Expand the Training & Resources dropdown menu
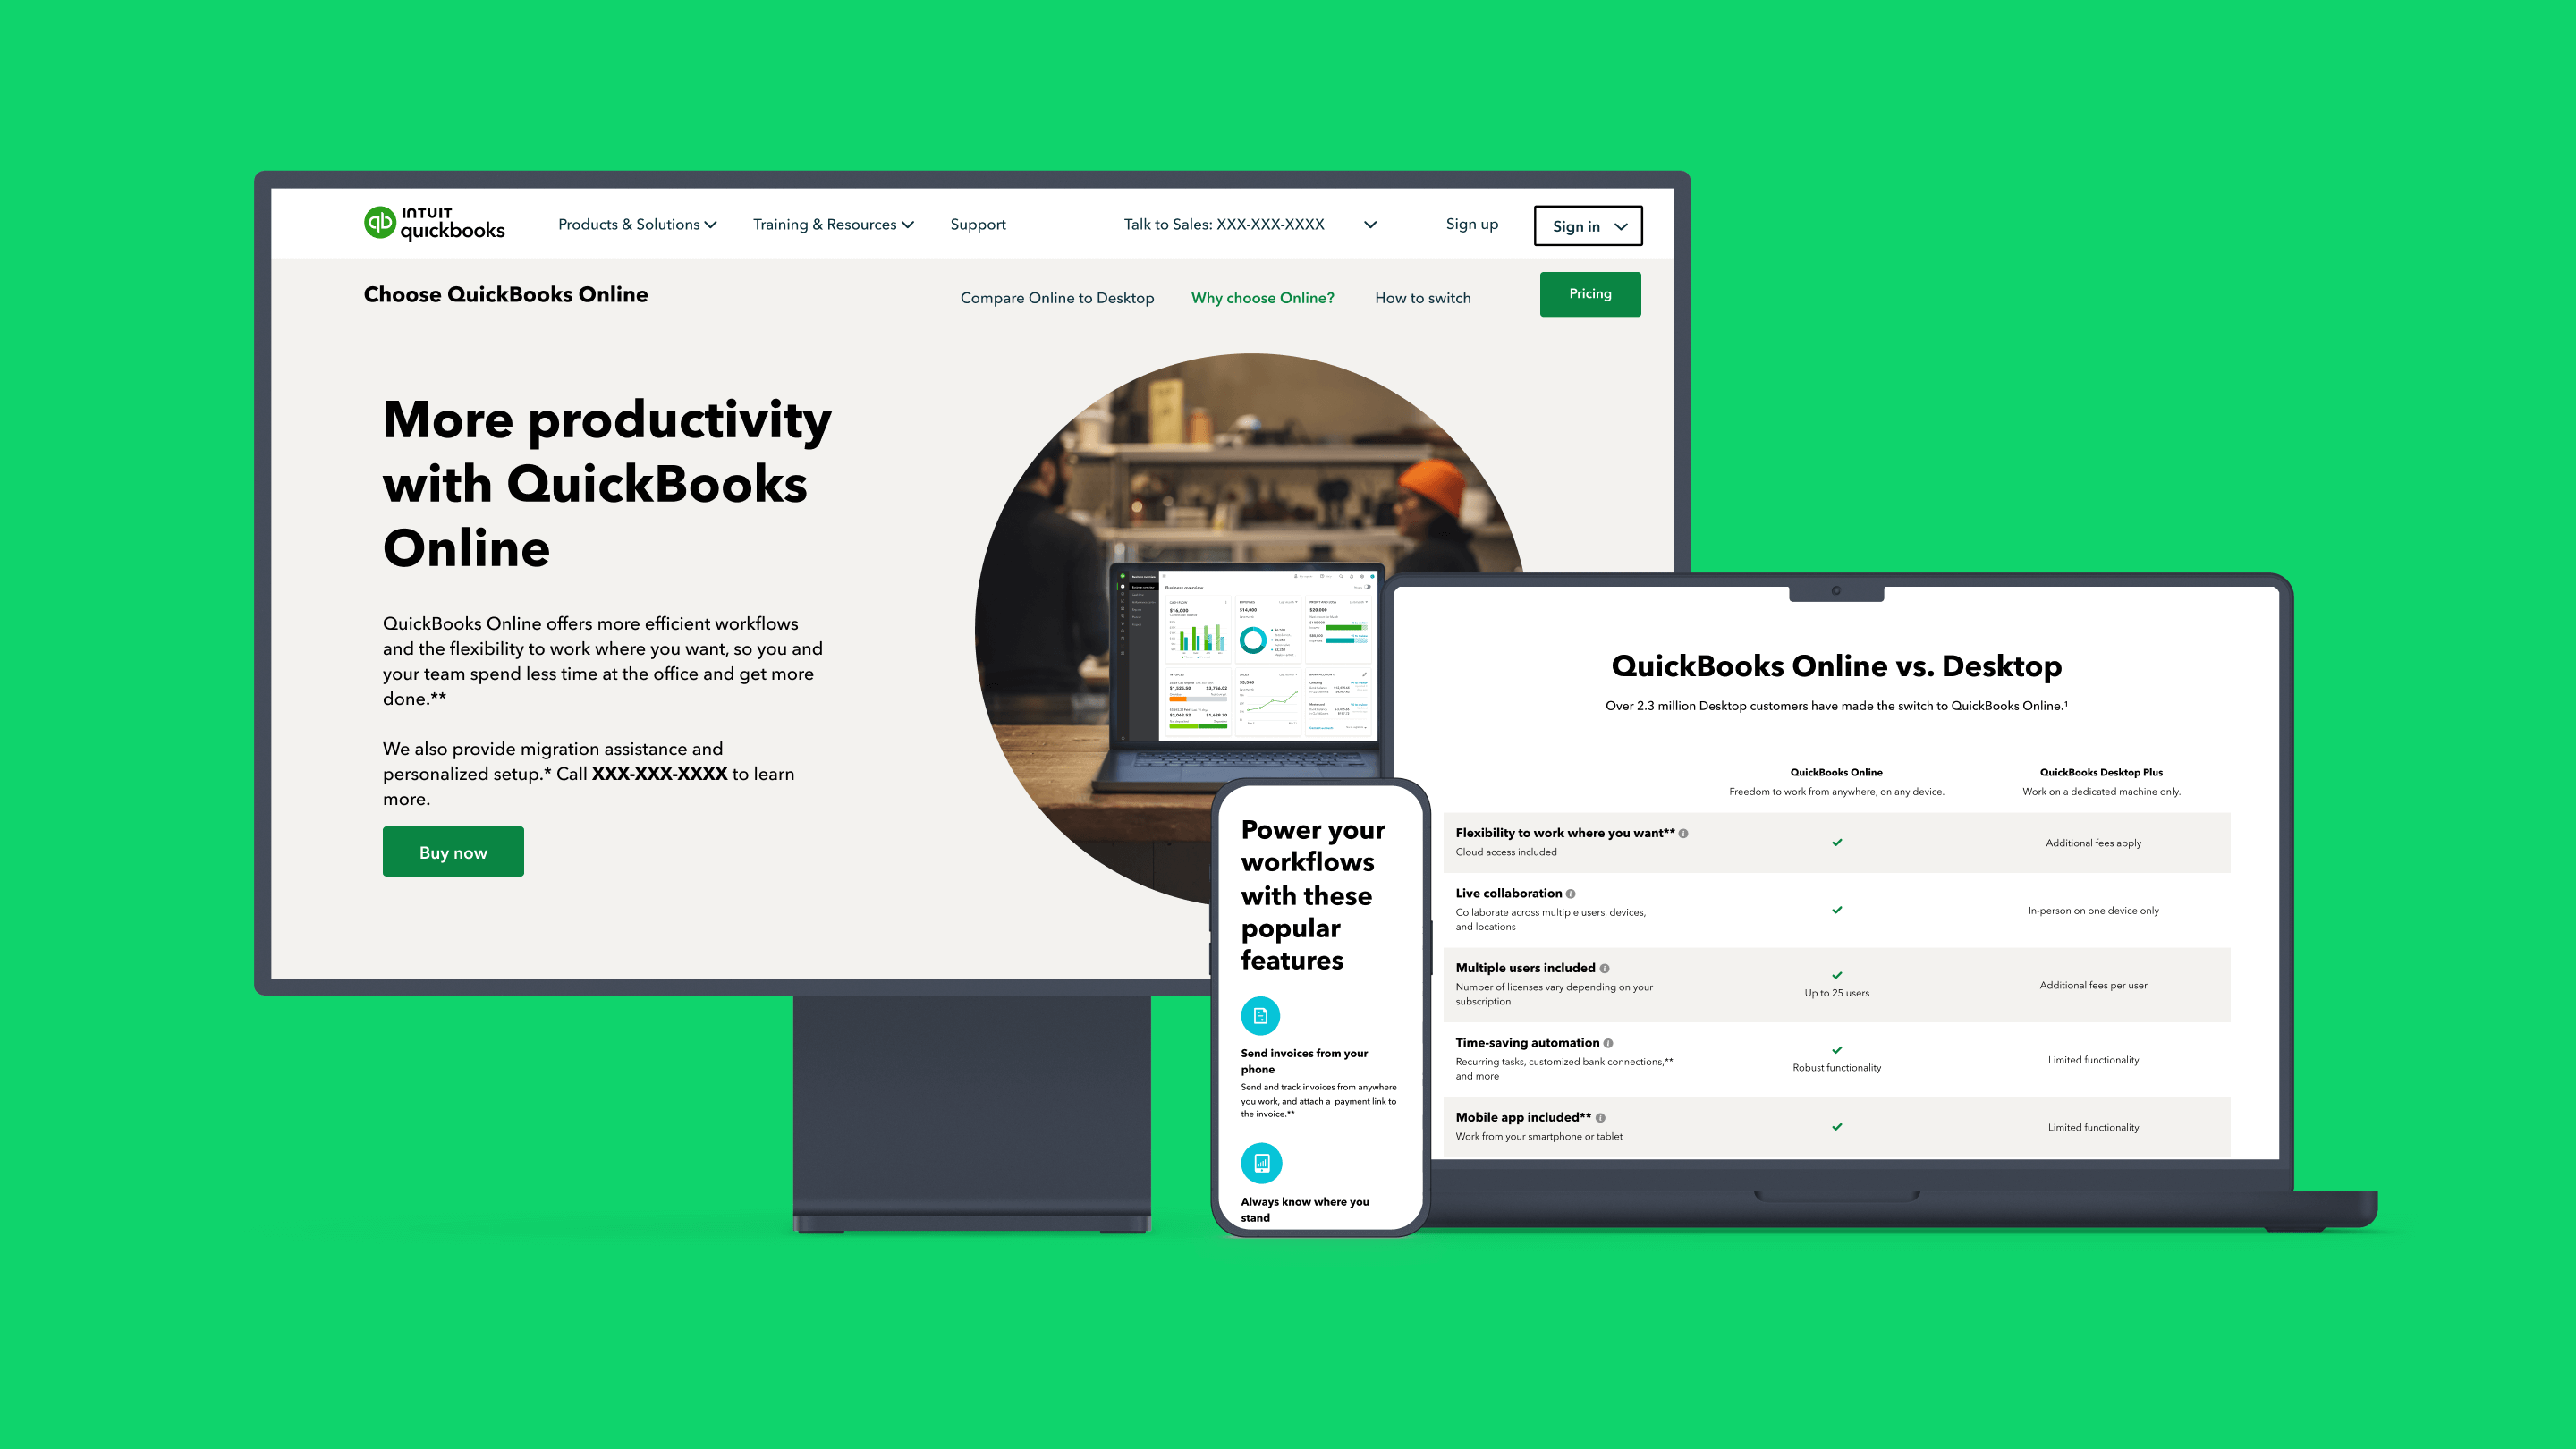Viewport: 2576px width, 1449px height. pos(834,225)
